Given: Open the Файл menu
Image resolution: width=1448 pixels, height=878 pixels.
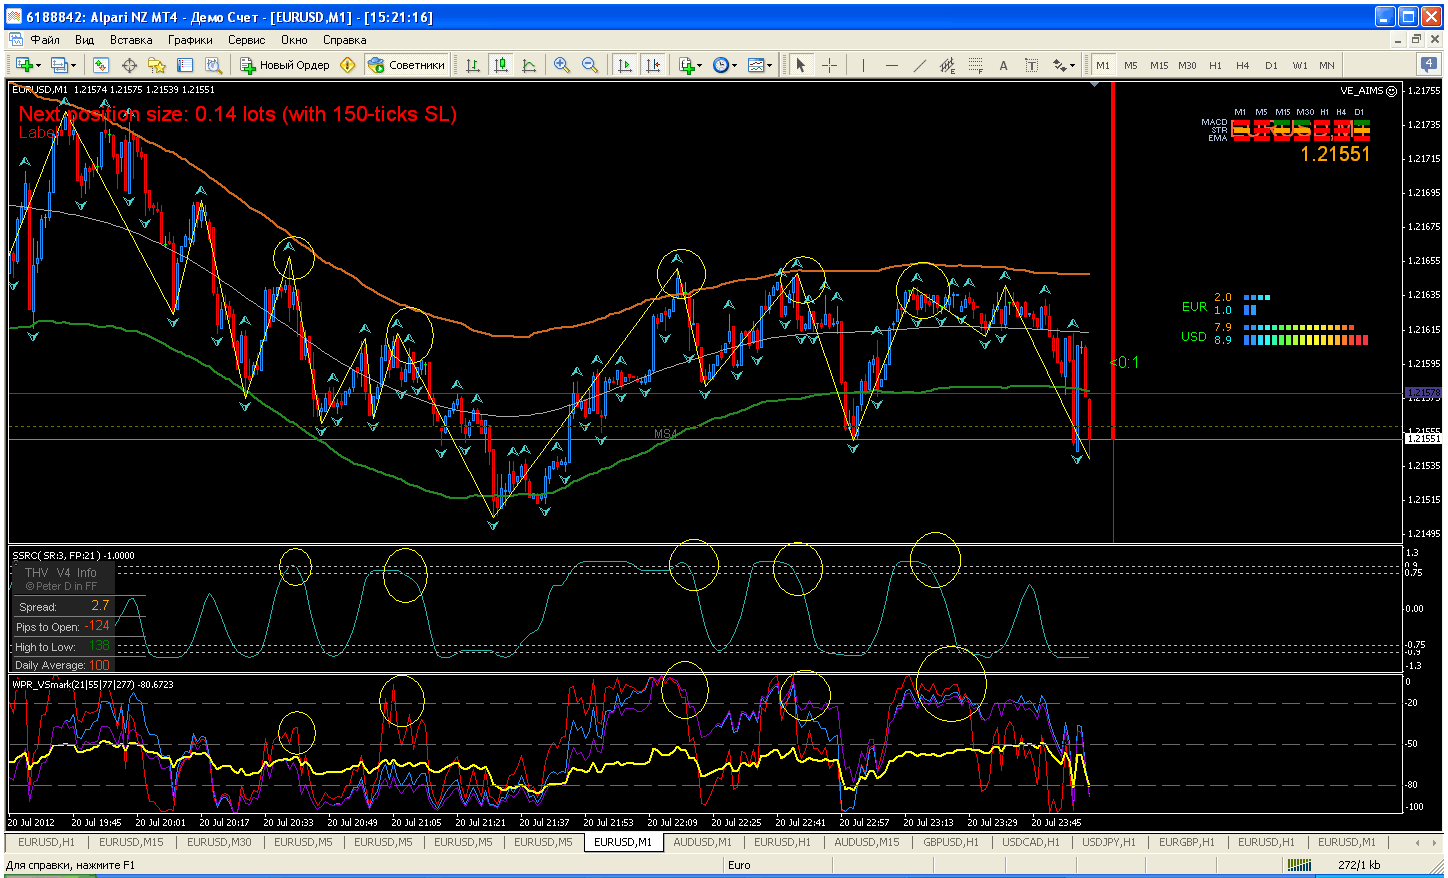Looking at the screenshot, I should pyautogui.click(x=45, y=40).
